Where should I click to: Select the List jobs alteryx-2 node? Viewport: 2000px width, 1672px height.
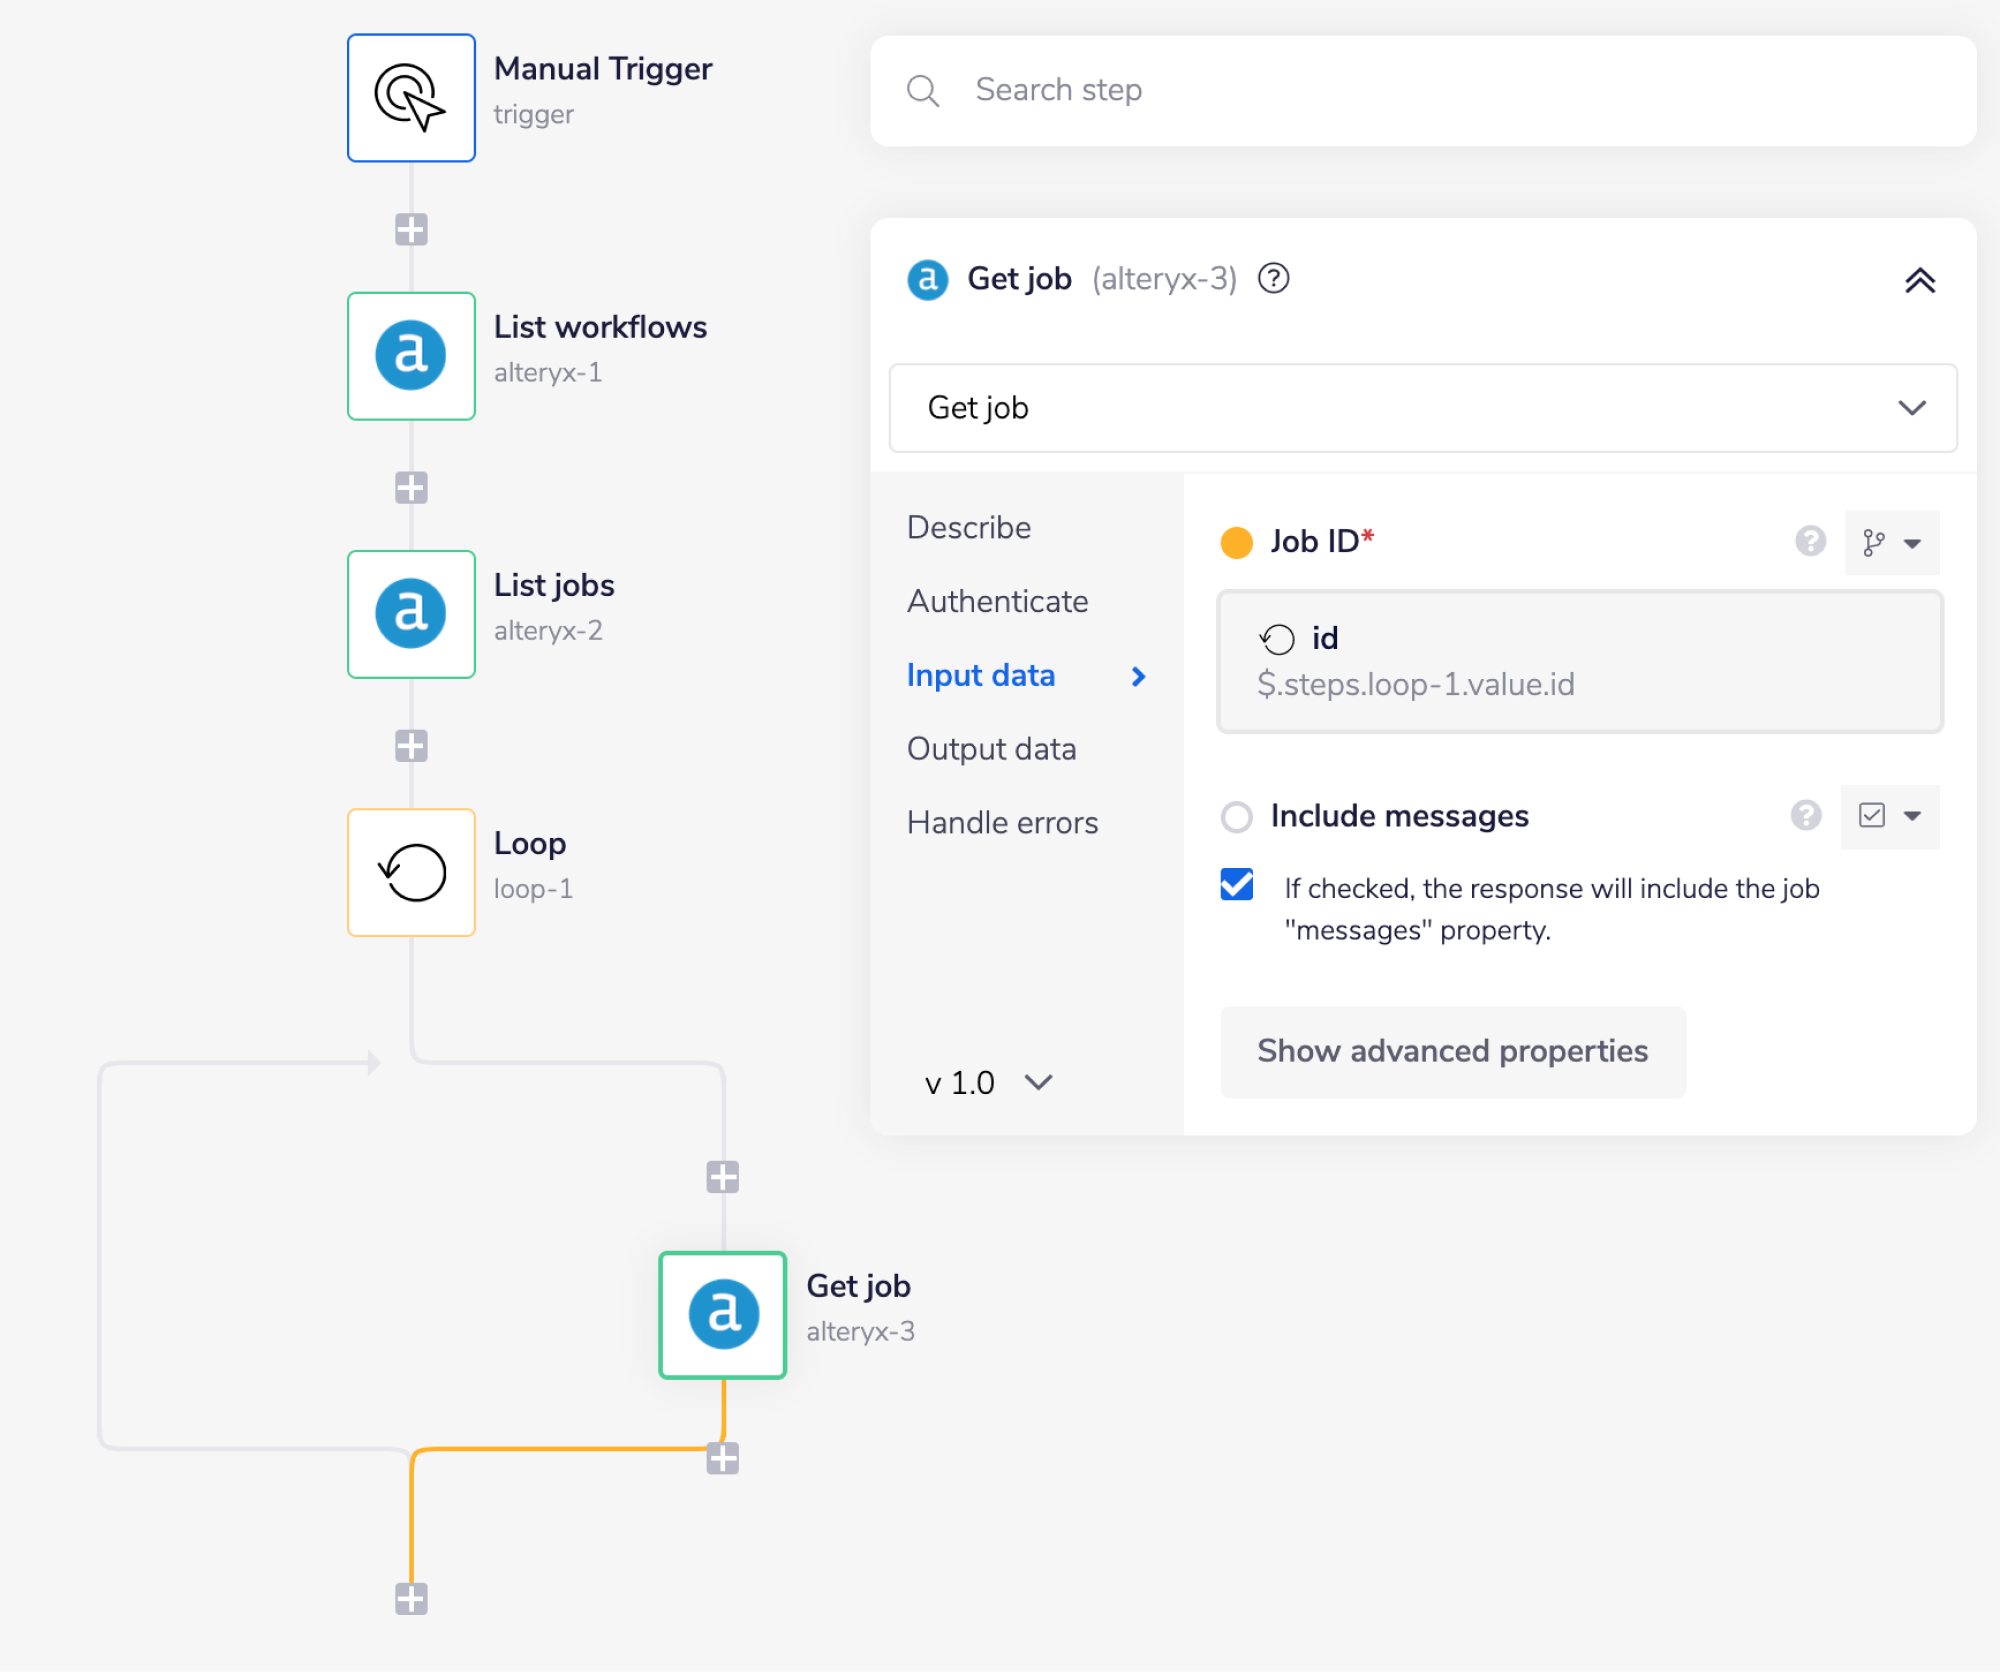[x=411, y=614]
